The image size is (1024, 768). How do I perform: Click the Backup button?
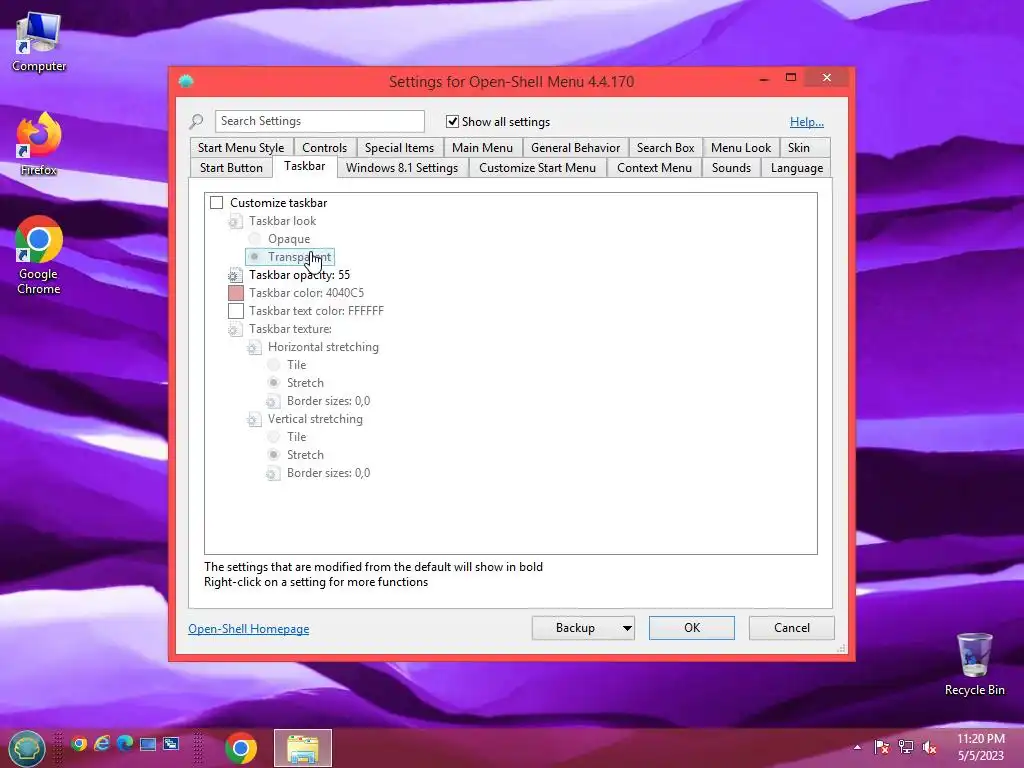[575, 628]
